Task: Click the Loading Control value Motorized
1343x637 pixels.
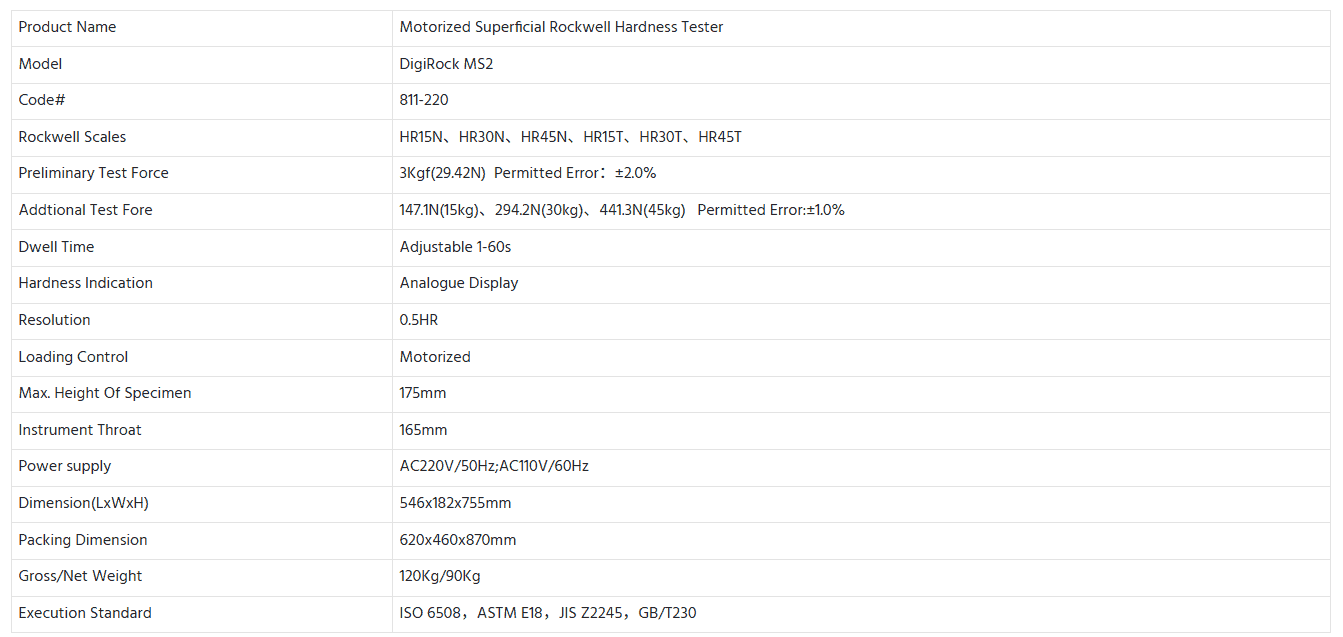Action: (435, 357)
